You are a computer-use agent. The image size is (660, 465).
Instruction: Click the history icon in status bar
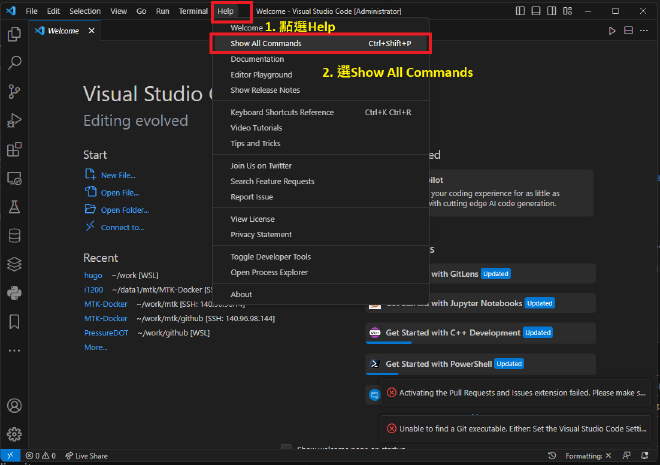pyautogui.click(x=552, y=456)
